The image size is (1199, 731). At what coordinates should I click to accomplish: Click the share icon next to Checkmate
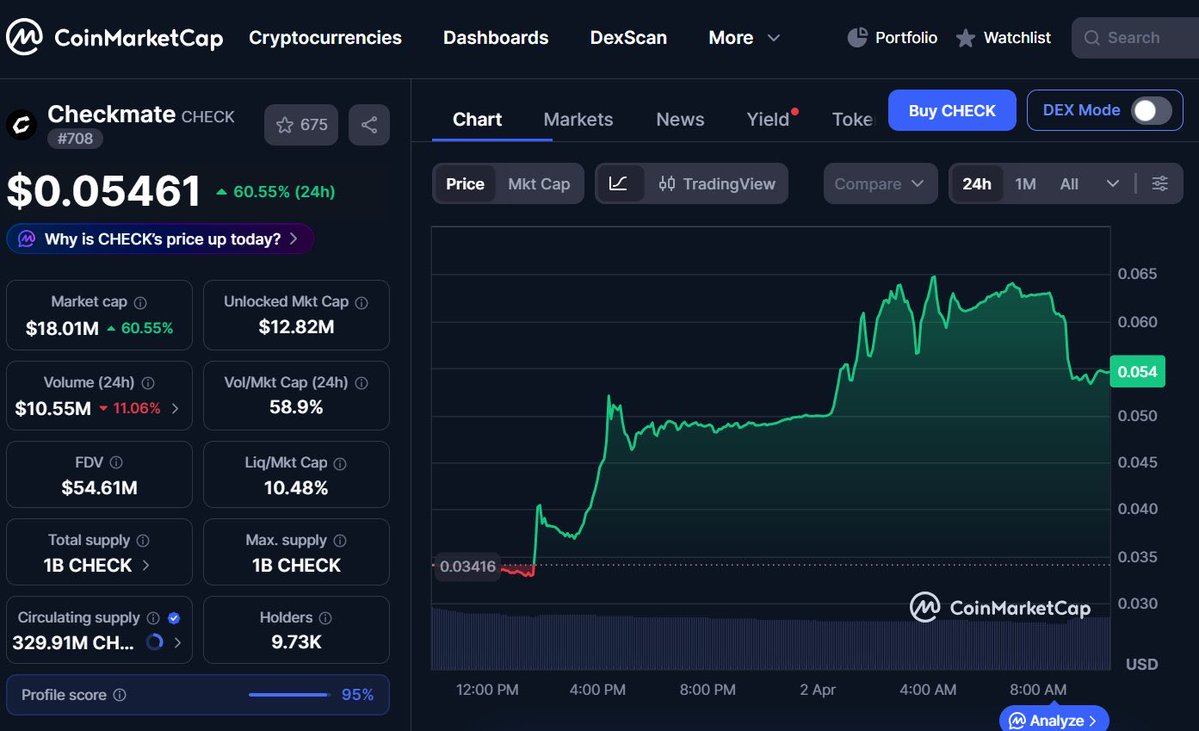(x=369, y=125)
